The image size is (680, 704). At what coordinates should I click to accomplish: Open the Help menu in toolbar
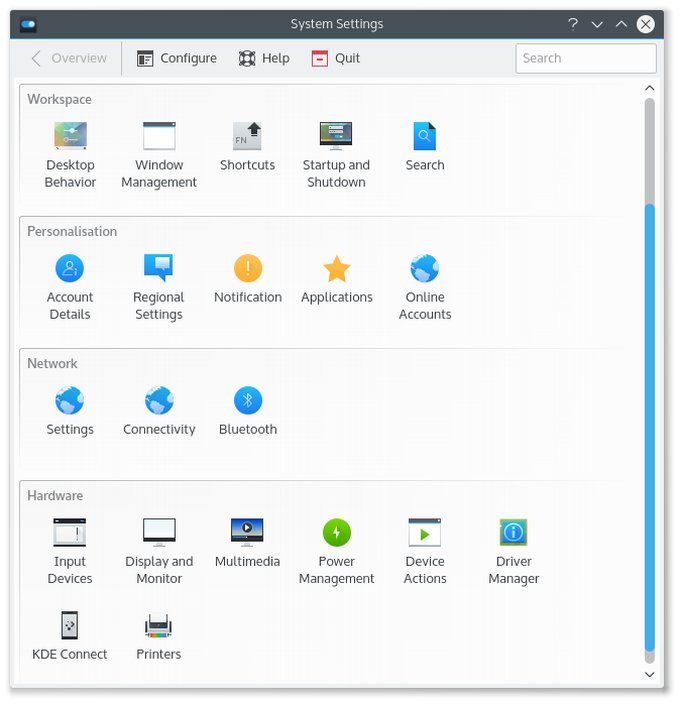click(x=264, y=58)
